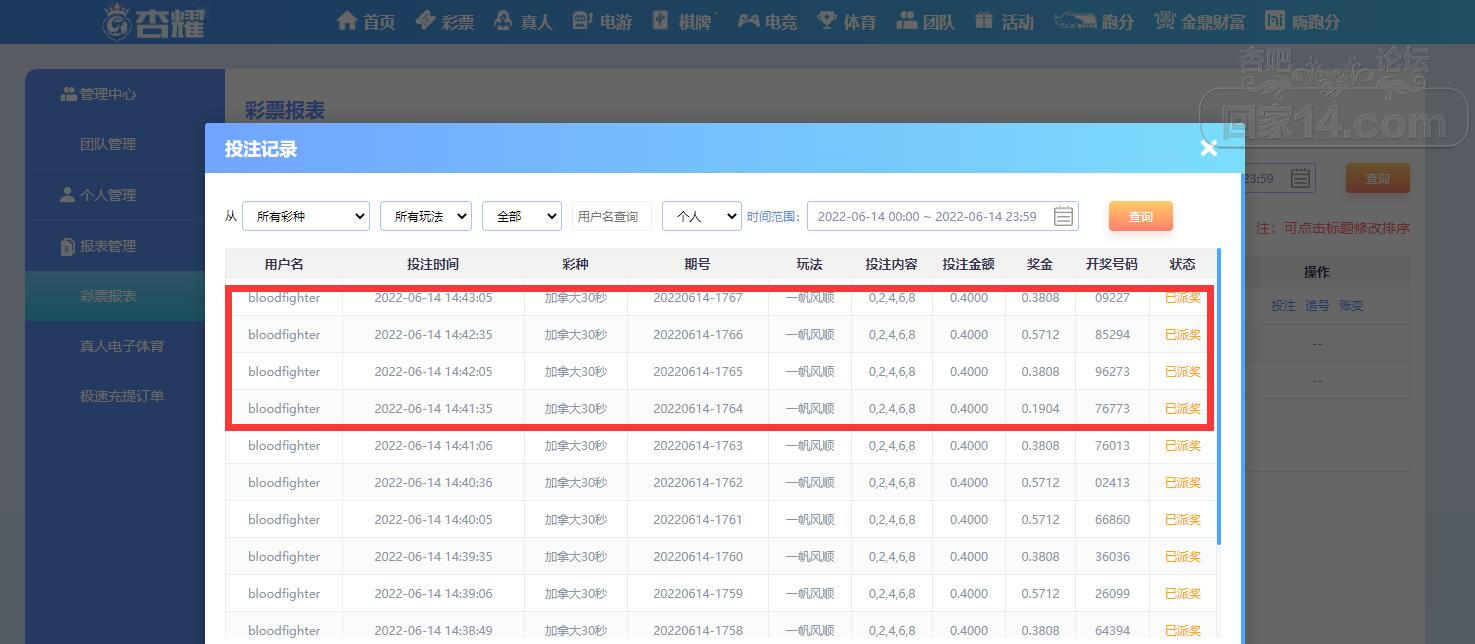Open the 团队 team icon
Viewport: 1475px width, 644px height.
[x=906, y=20]
